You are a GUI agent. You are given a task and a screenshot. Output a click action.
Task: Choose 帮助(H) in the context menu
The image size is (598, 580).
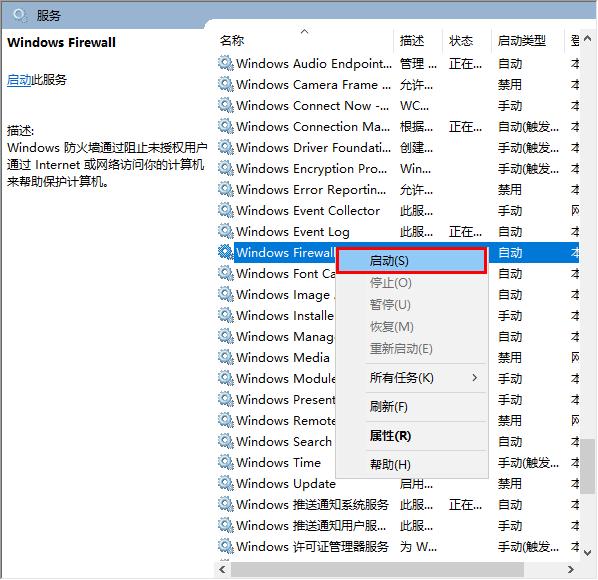pyautogui.click(x=412, y=464)
